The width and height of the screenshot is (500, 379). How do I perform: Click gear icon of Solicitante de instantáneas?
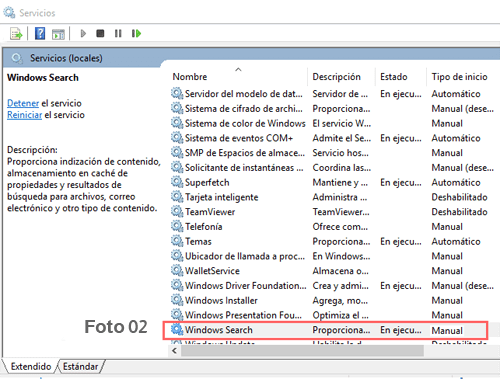click(177, 167)
